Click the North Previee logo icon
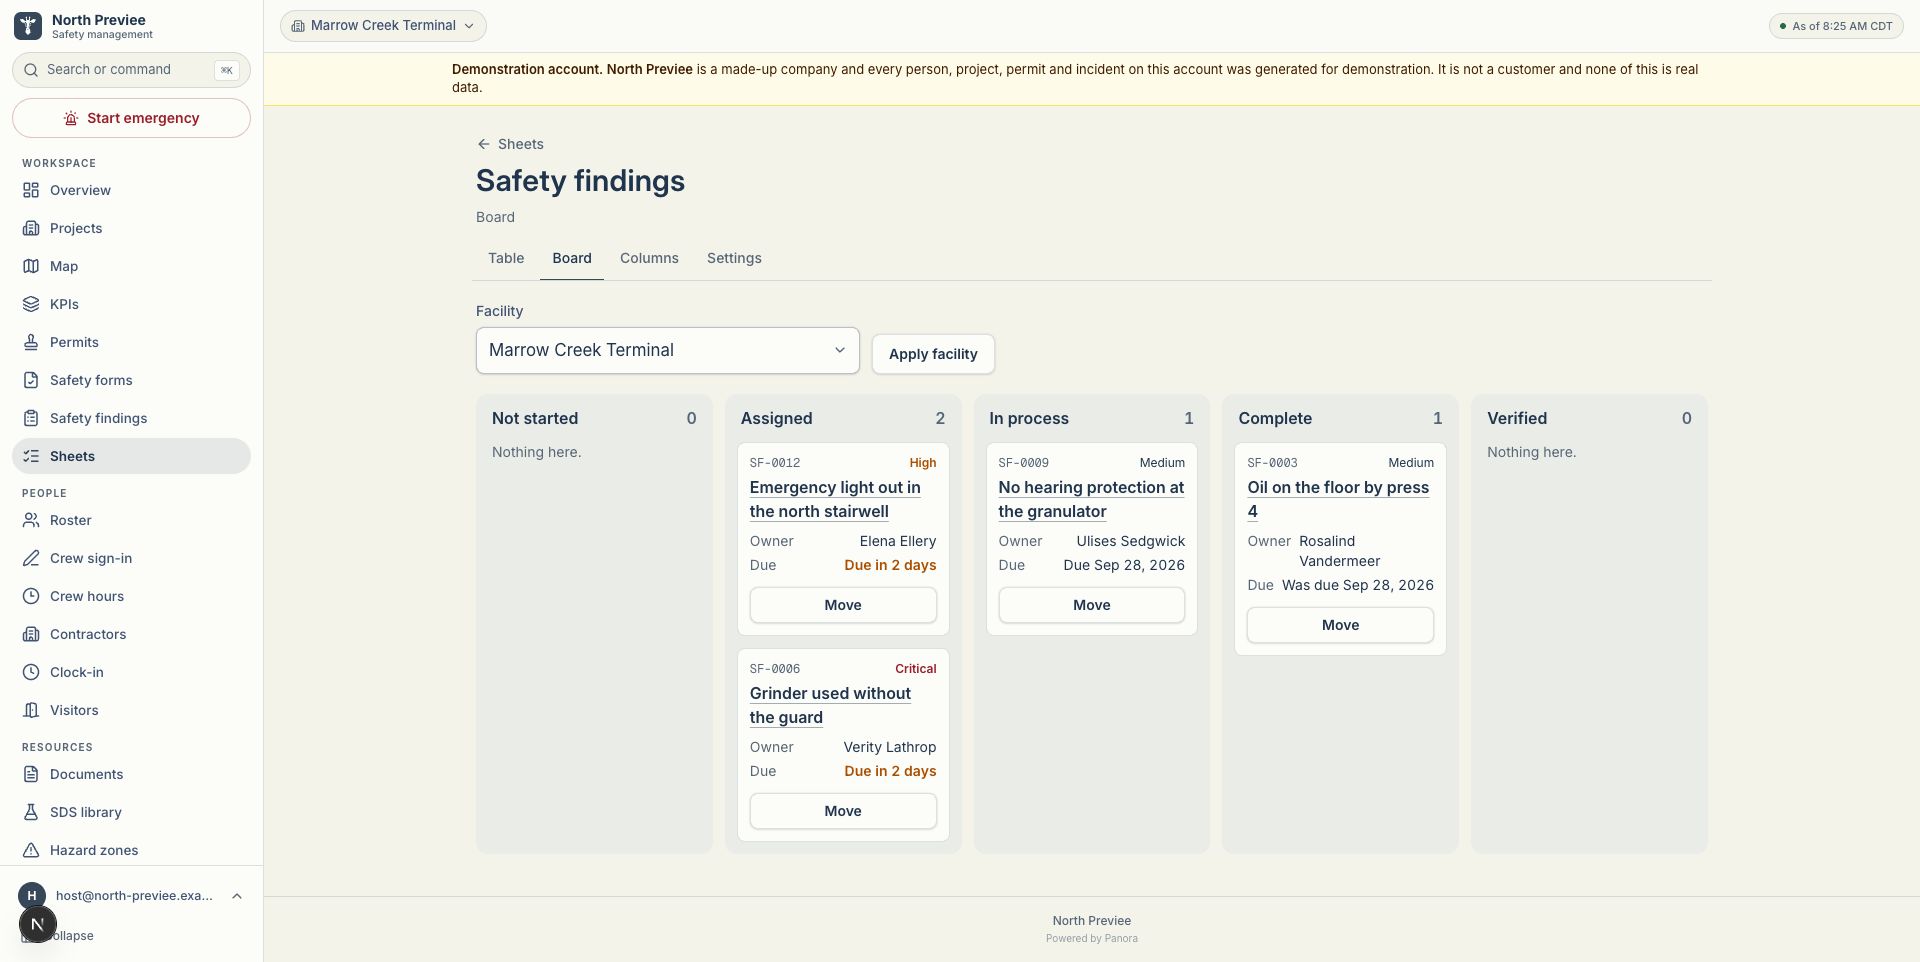 pyautogui.click(x=28, y=26)
